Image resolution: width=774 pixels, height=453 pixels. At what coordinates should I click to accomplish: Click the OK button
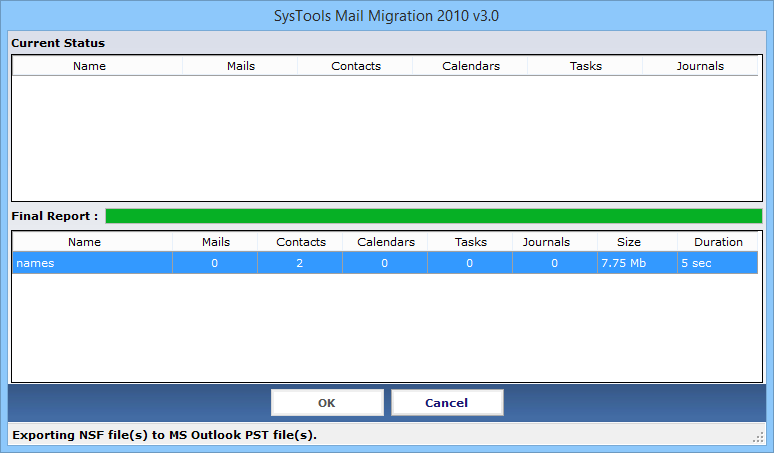pos(327,403)
